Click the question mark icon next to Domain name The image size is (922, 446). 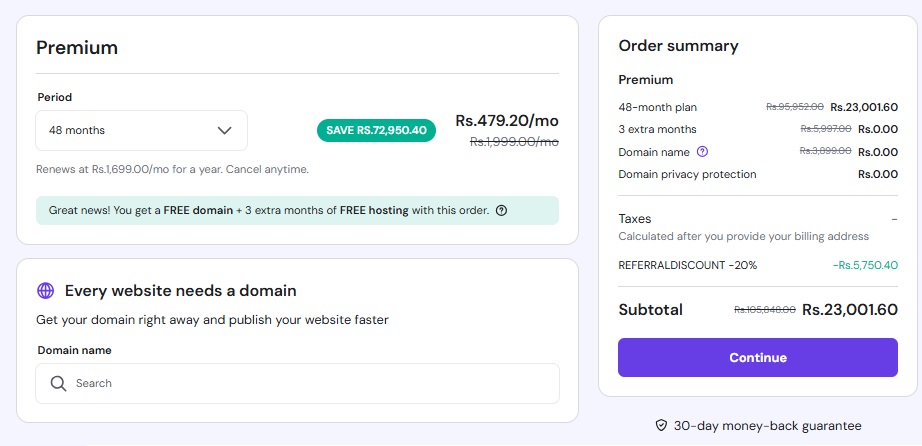point(702,152)
